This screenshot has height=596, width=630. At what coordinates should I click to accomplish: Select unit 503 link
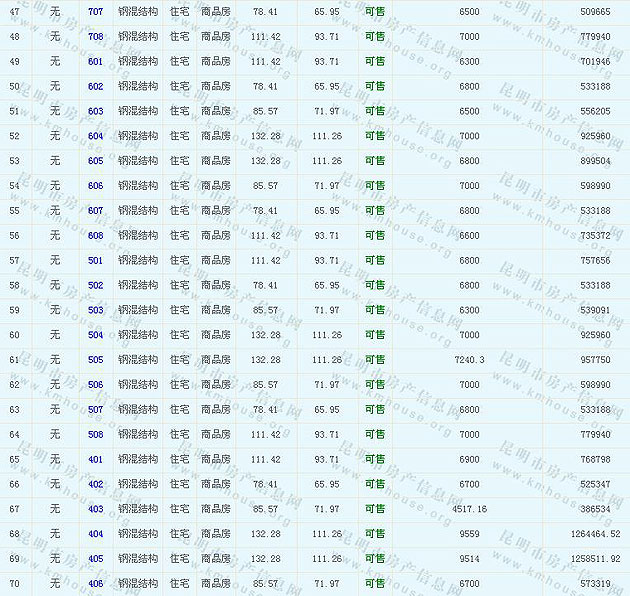pos(95,310)
